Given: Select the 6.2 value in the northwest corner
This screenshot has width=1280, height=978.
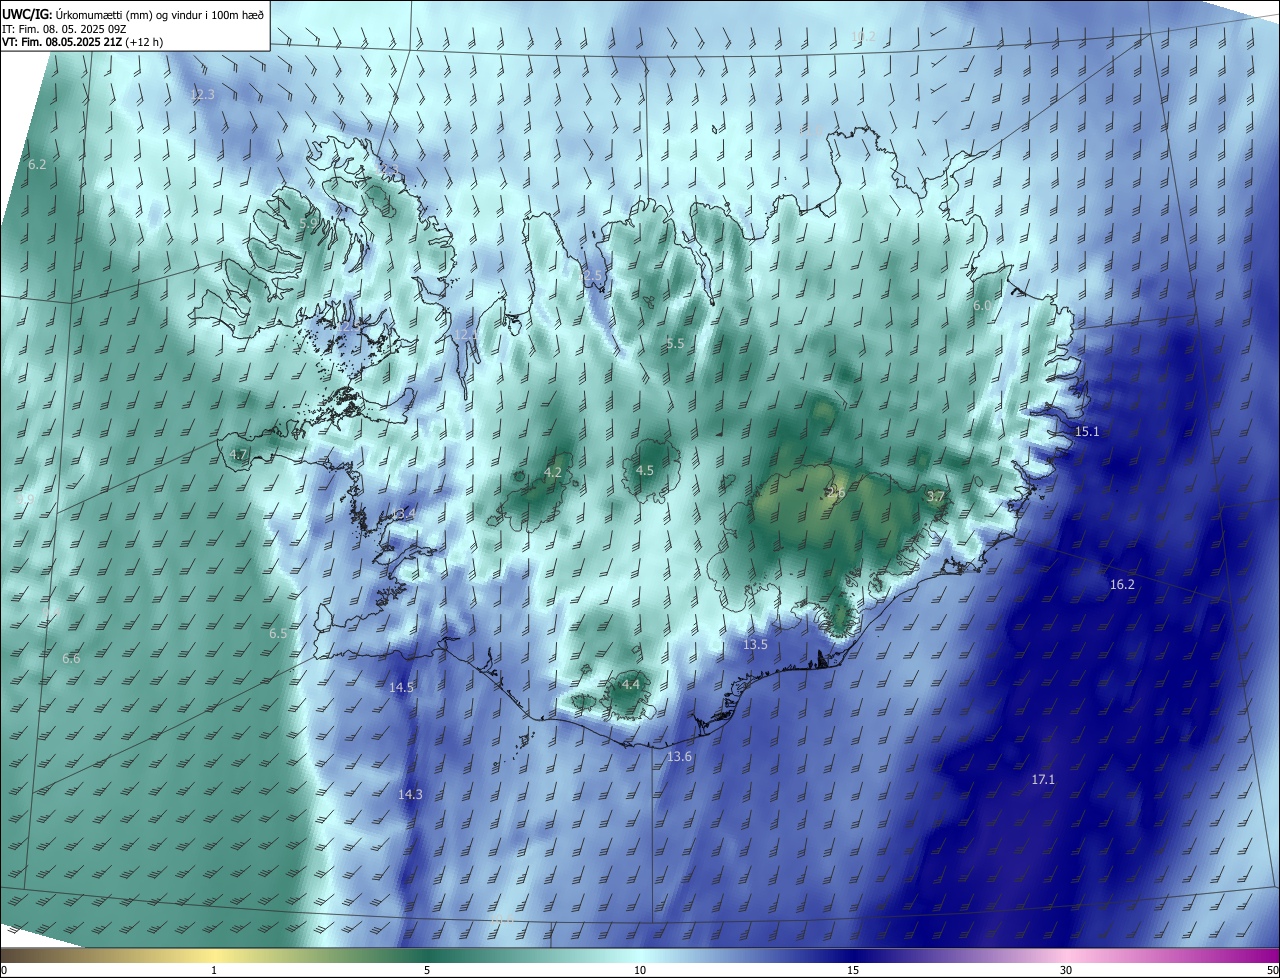Looking at the screenshot, I should (x=37, y=164).
